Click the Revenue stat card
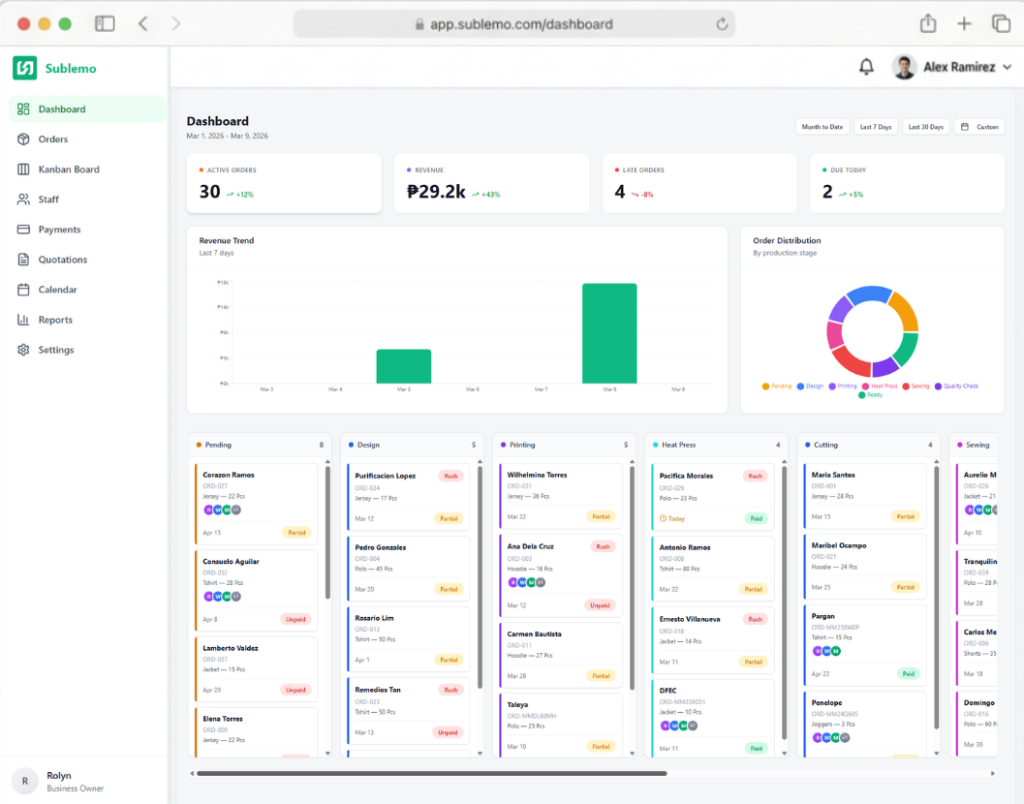1024x804 pixels. tap(492, 184)
